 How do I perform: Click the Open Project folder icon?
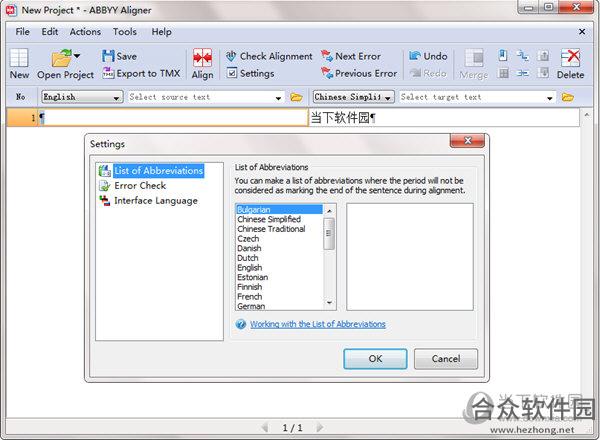pyautogui.click(x=61, y=58)
